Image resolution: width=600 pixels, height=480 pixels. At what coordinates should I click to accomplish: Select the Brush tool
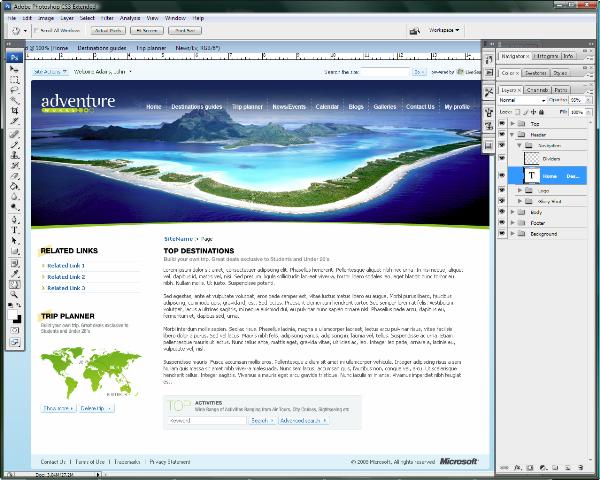pos(14,145)
